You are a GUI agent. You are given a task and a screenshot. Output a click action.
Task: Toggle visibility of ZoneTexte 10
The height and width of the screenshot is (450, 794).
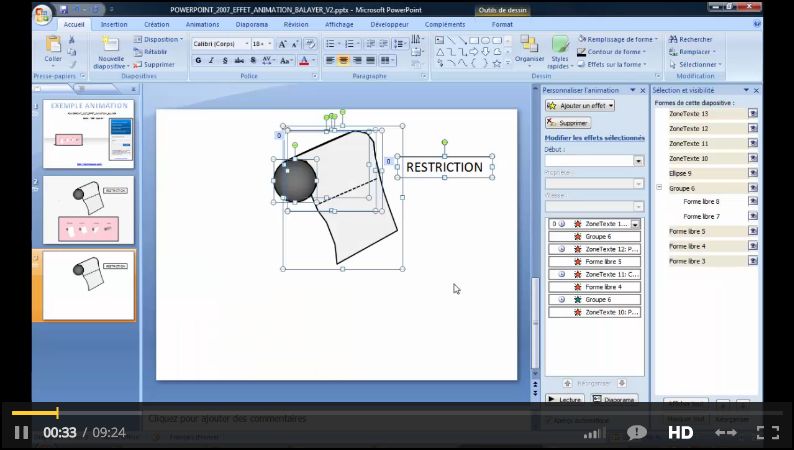(753, 158)
